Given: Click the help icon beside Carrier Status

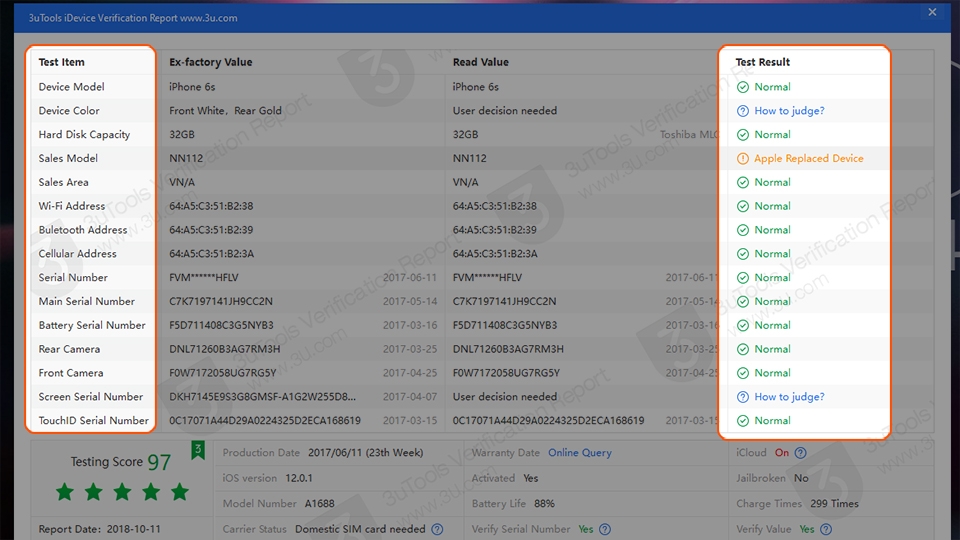Looking at the screenshot, I should [x=437, y=529].
